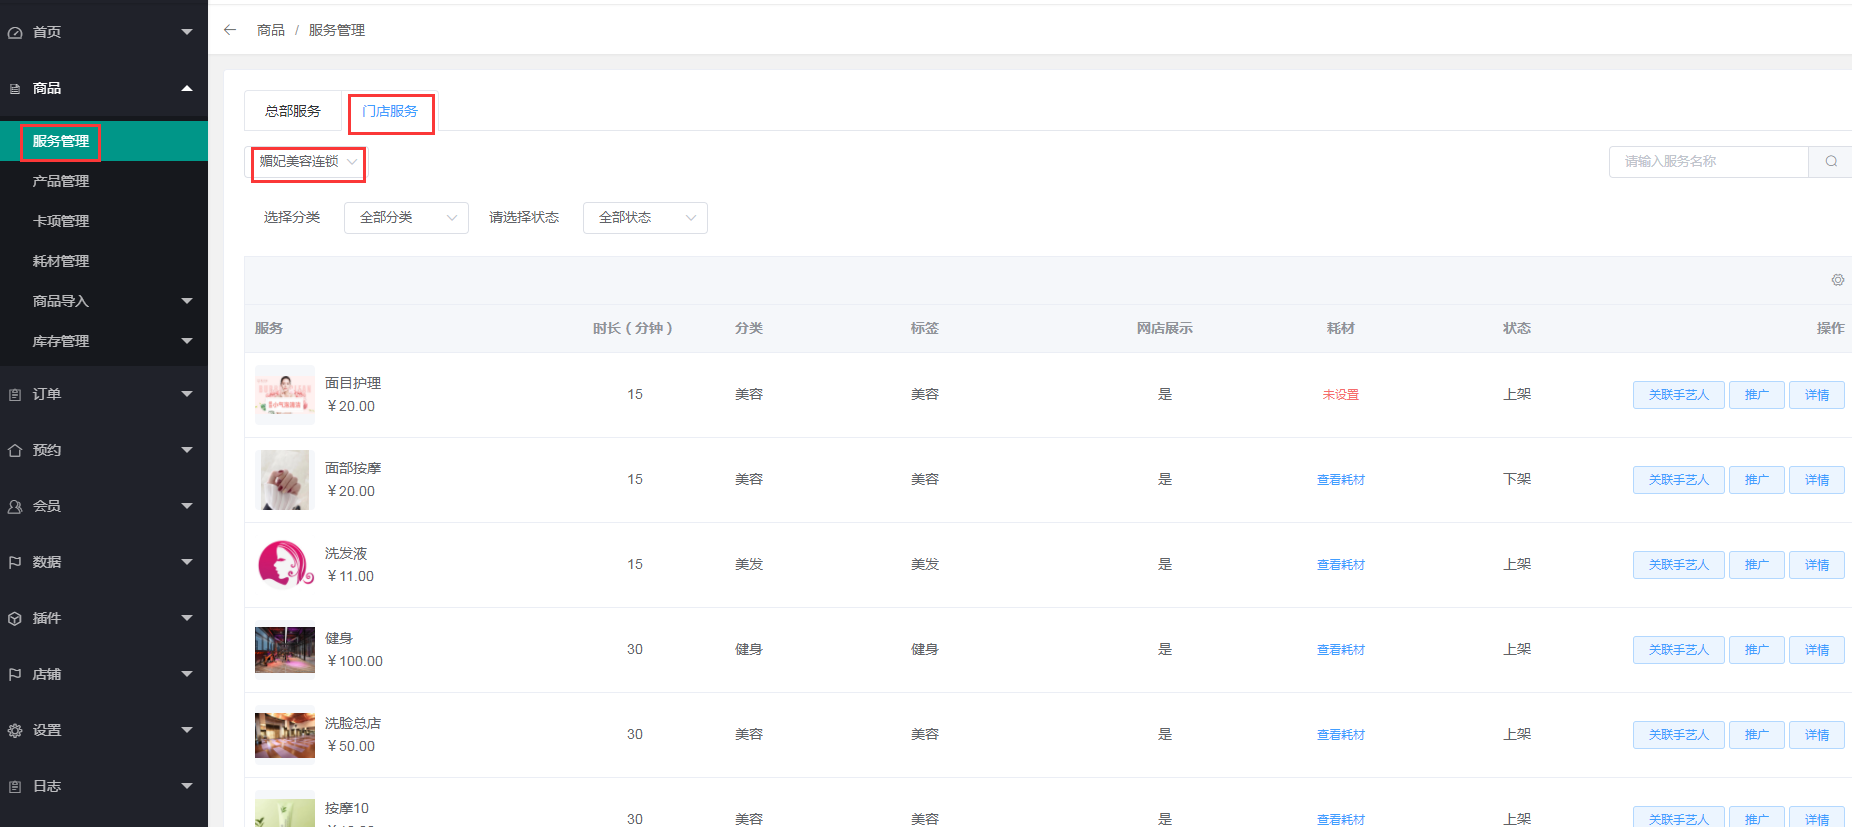The image size is (1852, 827).
Task: Open the 媚妃美容连锁 store dropdown
Action: pyautogui.click(x=307, y=162)
